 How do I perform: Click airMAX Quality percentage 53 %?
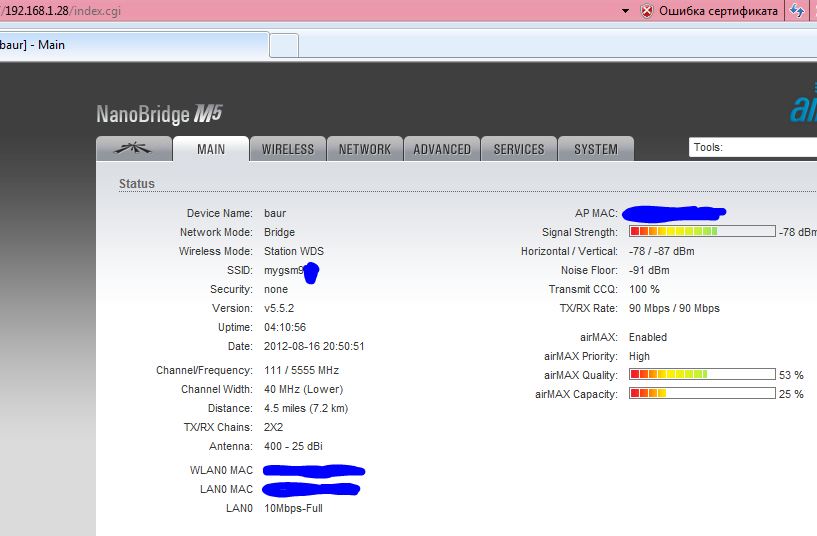pyautogui.click(x=791, y=375)
